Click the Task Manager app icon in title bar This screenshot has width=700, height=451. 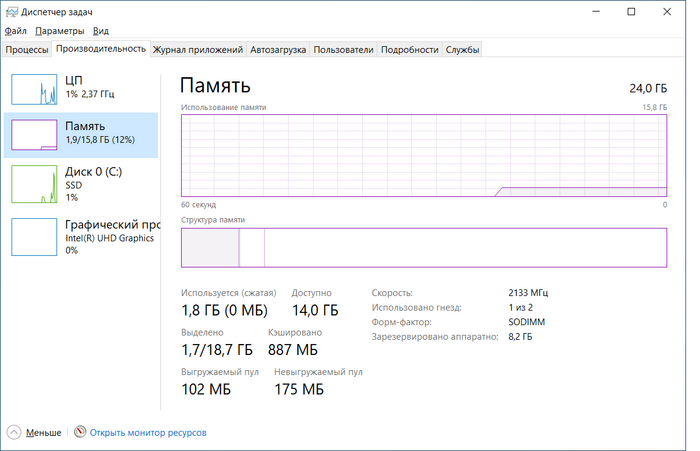tap(11, 11)
